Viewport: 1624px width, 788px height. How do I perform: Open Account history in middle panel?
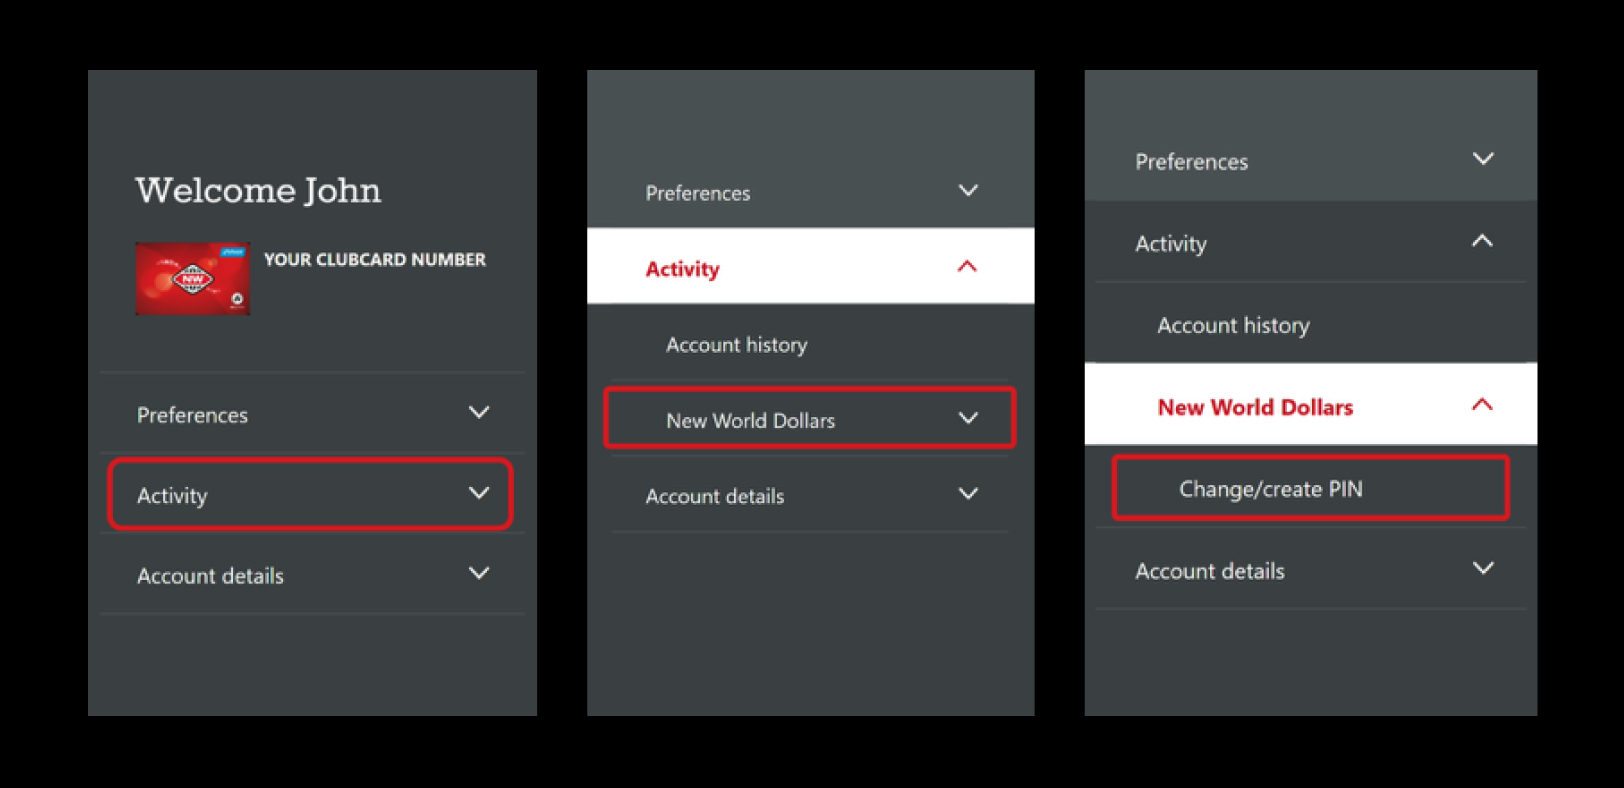point(736,345)
